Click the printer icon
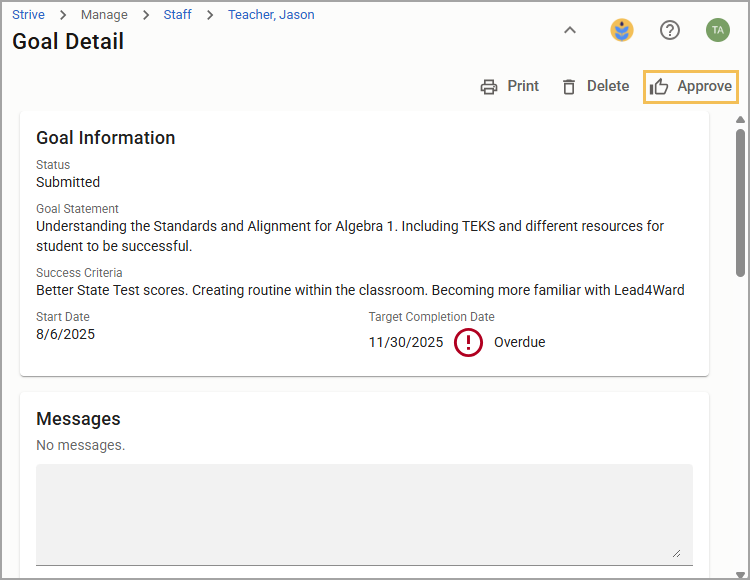The width and height of the screenshot is (750, 580). [x=488, y=87]
